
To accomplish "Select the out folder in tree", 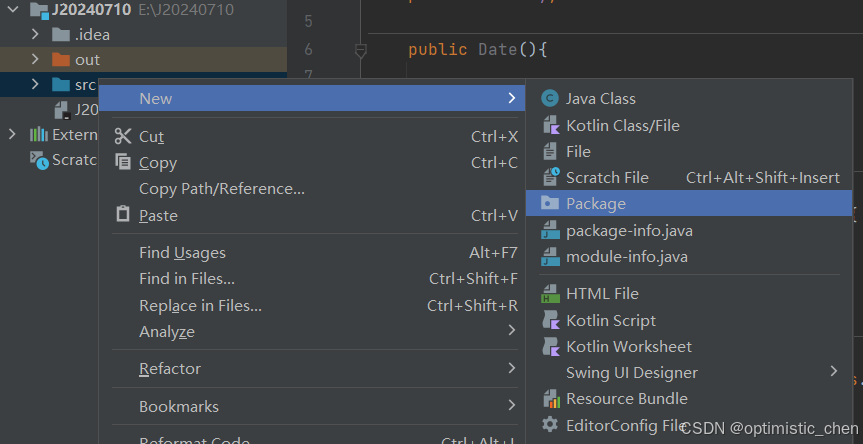I will tap(87, 59).
